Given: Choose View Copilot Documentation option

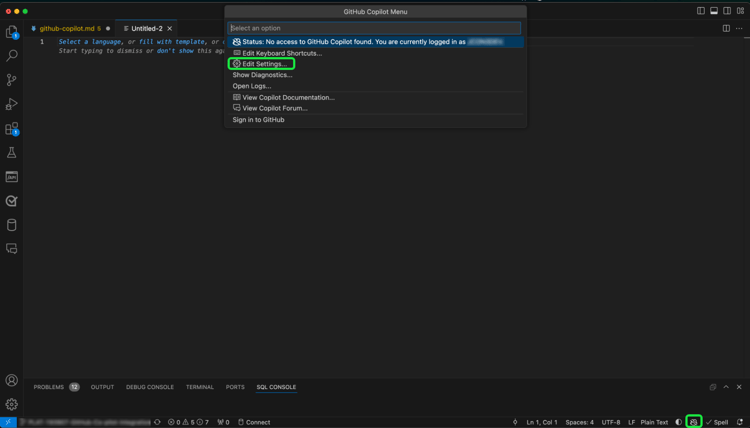Looking at the screenshot, I should tap(375, 98).
